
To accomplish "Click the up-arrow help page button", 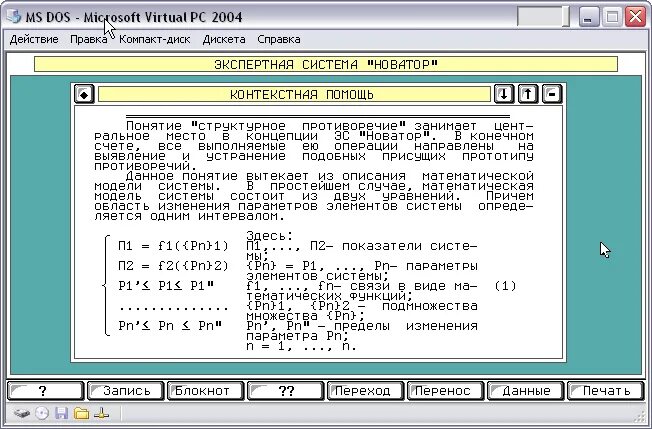I will click(x=528, y=94).
